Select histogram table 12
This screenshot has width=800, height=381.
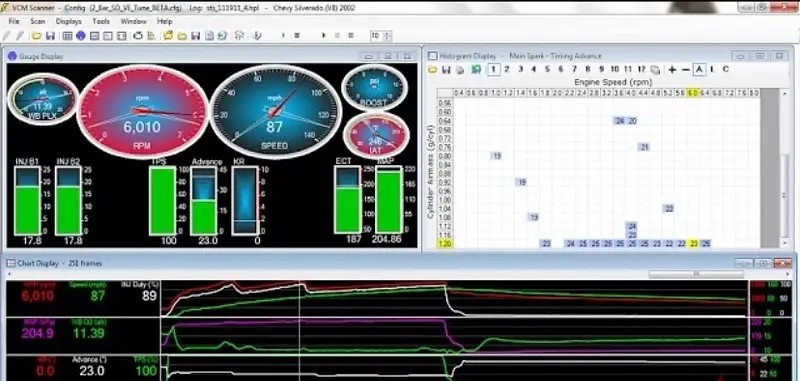641,69
